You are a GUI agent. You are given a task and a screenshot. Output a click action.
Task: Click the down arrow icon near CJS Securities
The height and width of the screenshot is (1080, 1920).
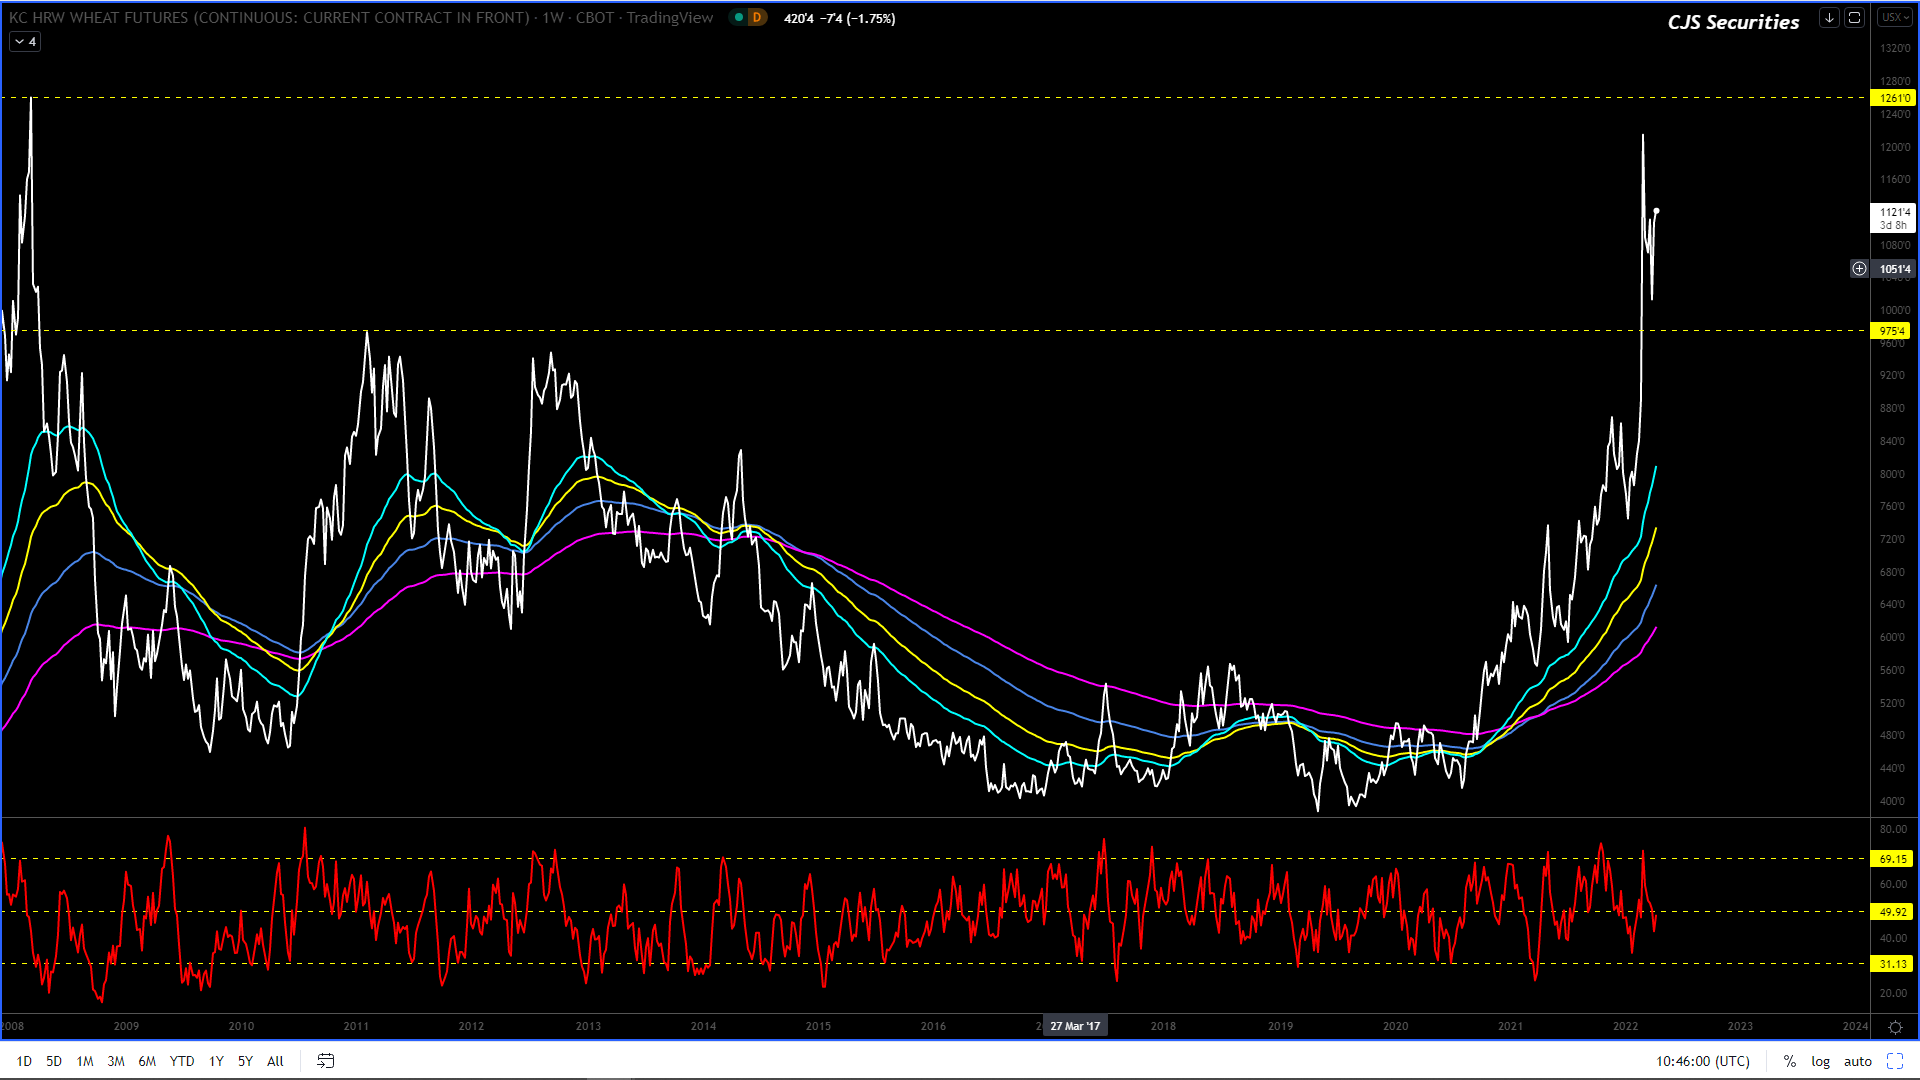point(1829,18)
